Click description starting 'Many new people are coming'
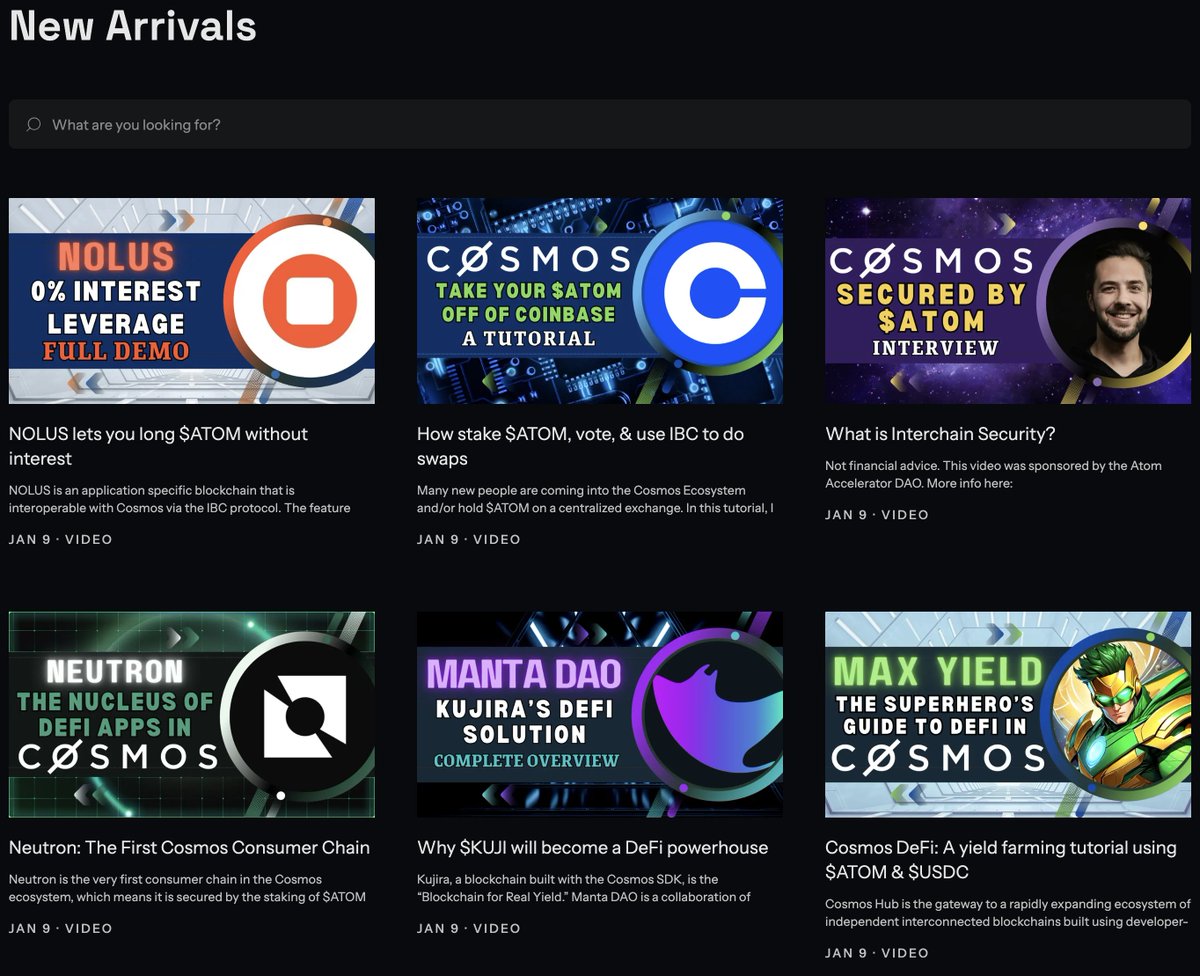Image resolution: width=1200 pixels, height=976 pixels. [x=596, y=499]
